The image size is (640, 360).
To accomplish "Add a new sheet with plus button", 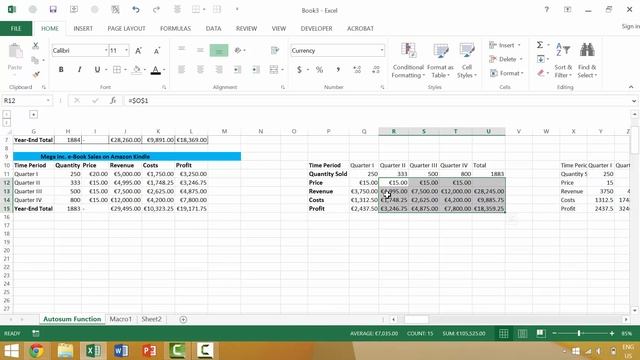I will pos(183,320).
